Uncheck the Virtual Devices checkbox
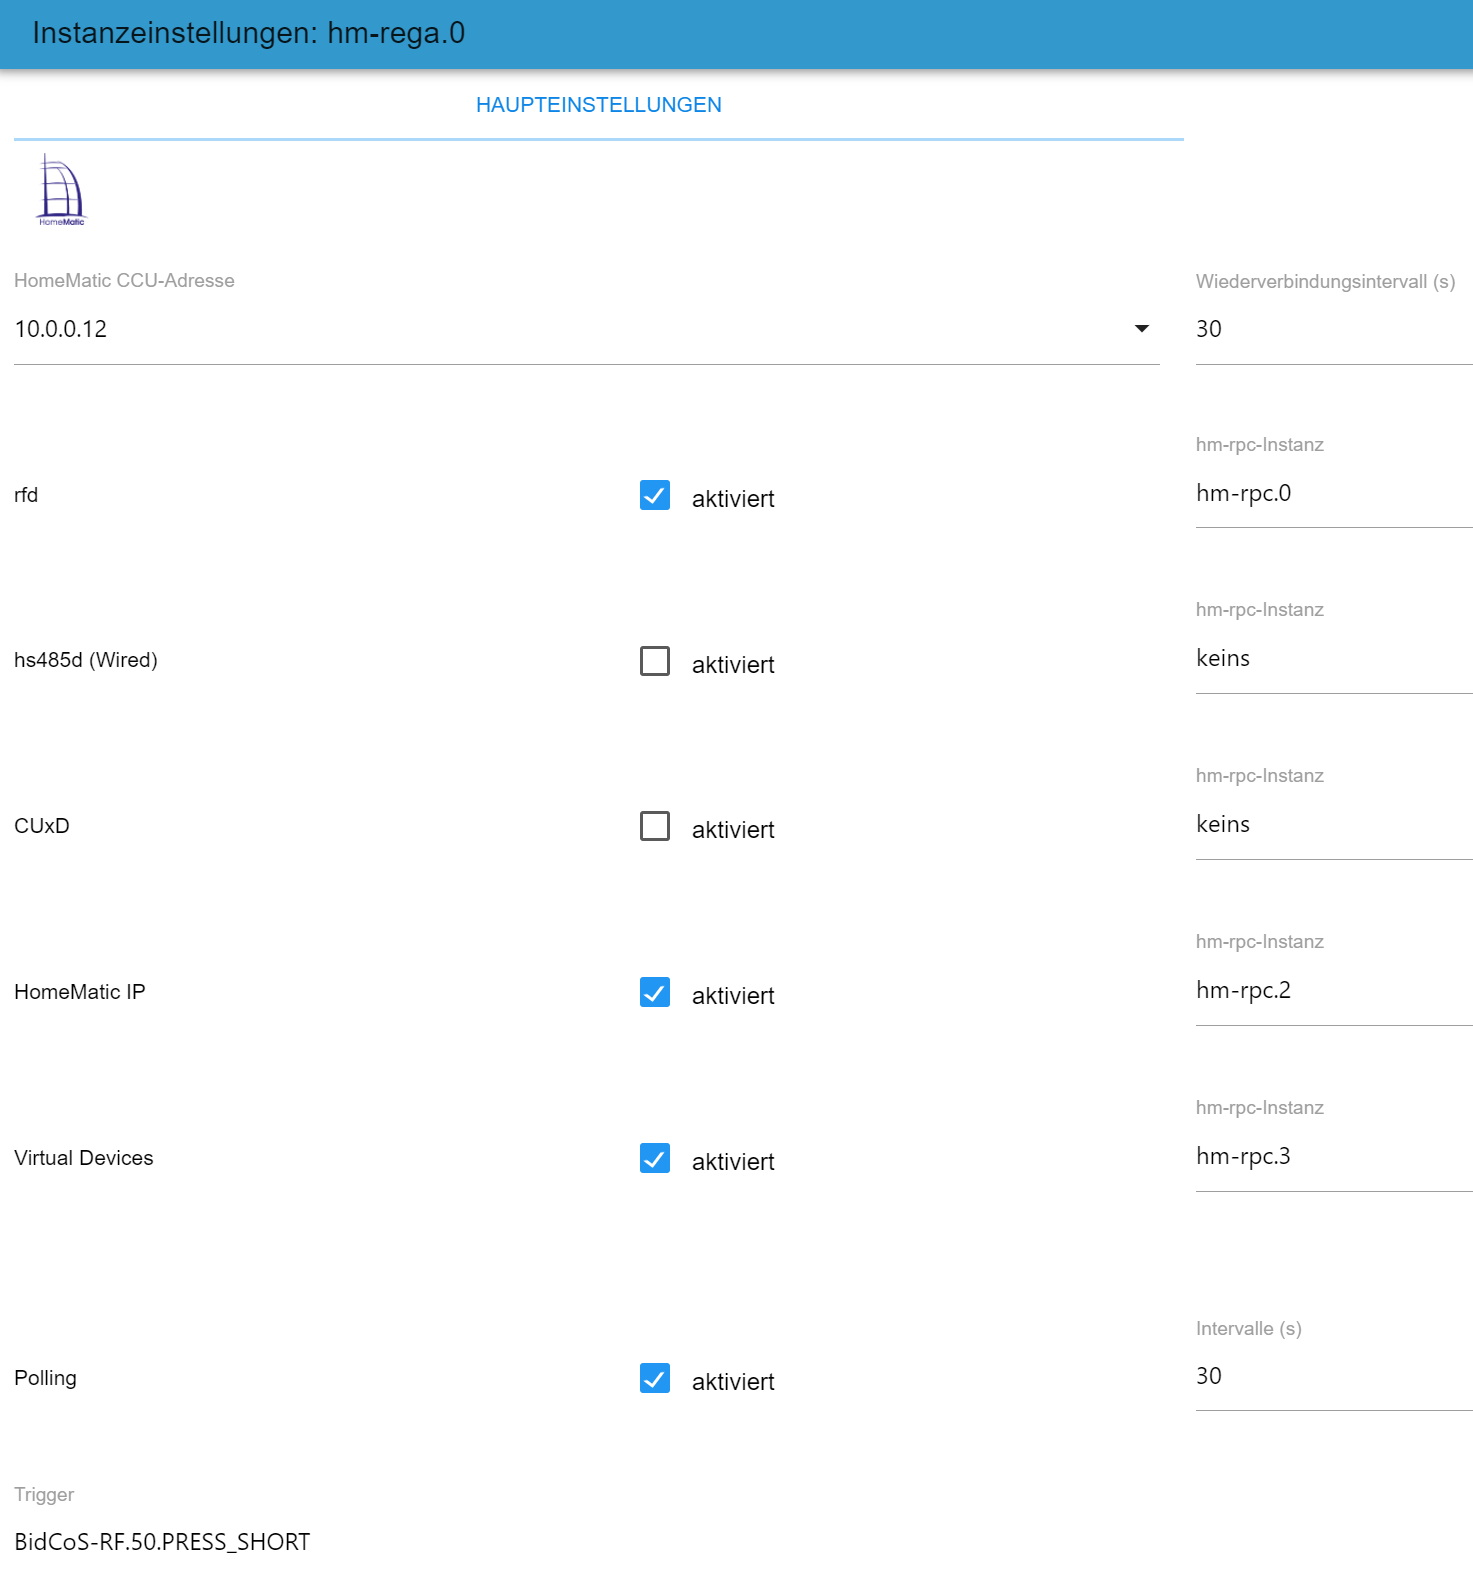The width and height of the screenshot is (1473, 1575). pyautogui.click(x=655, y=1158)
